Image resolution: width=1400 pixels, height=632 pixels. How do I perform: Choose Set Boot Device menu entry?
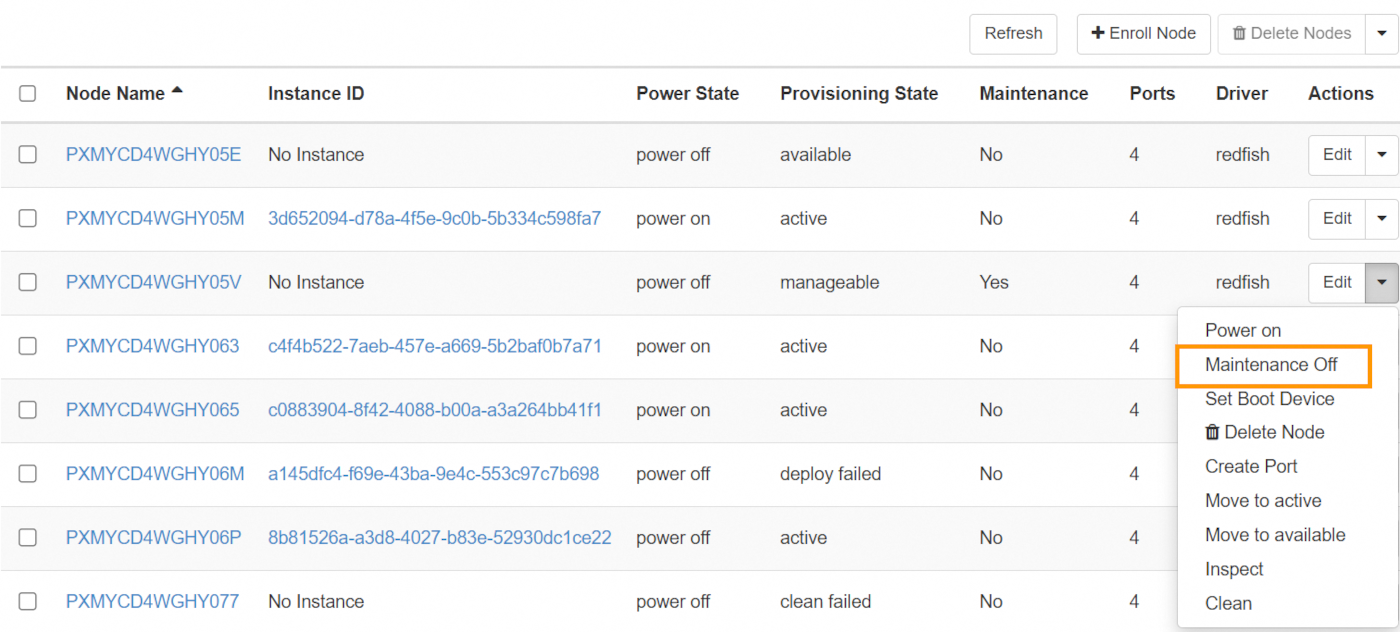[x=1269, y=399]
